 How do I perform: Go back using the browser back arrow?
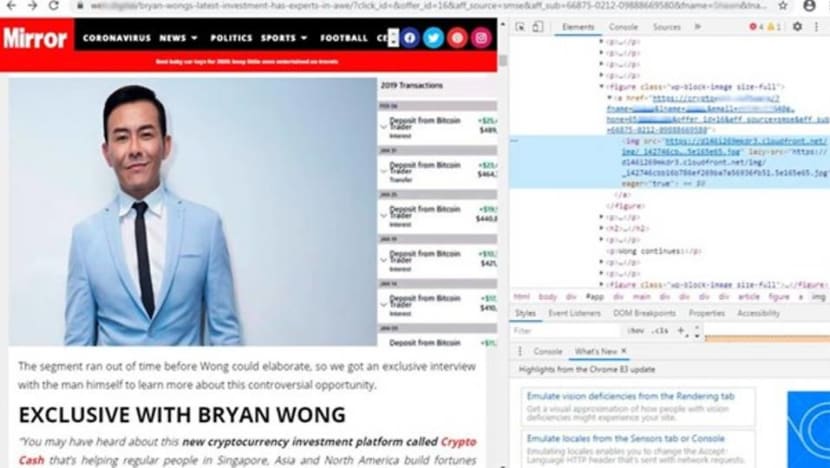11,6
